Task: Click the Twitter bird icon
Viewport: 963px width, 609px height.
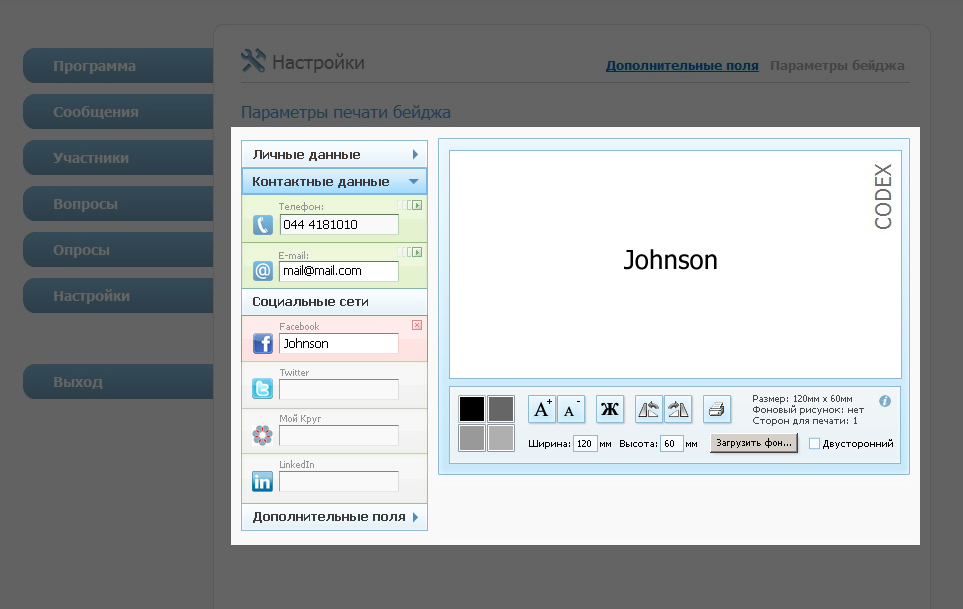Action: [263, 389]
